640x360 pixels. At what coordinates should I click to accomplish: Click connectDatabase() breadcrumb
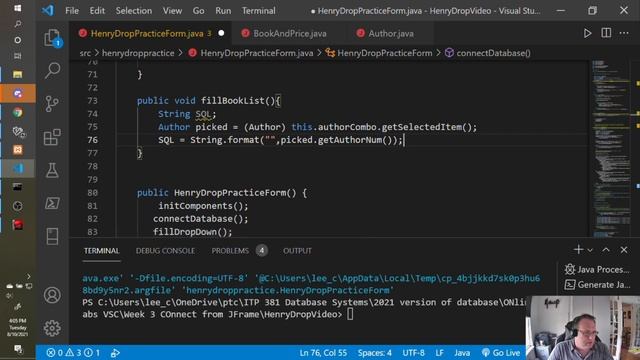click(x=493, y=53)
